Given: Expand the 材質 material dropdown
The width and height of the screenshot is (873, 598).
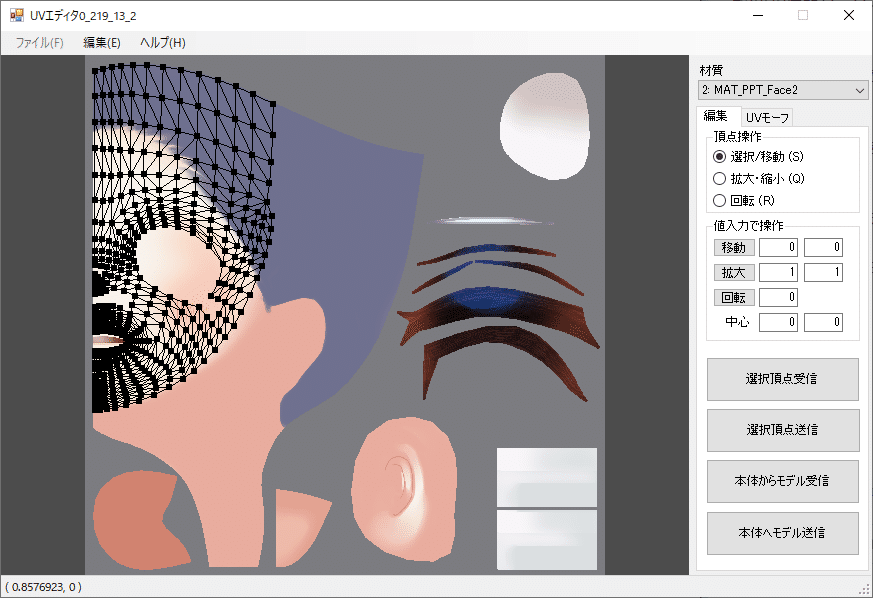Looking at the screenshot, I should coord(783,90).
